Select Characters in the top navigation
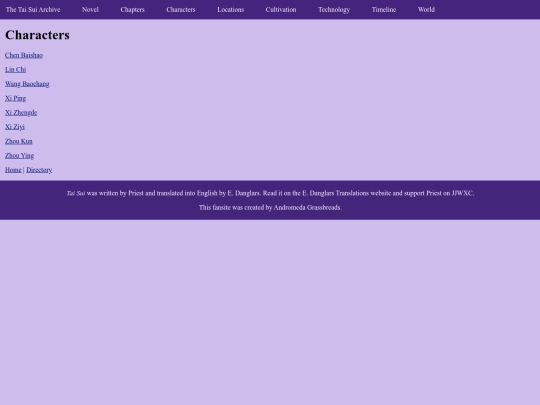This screenshot has width=540, height=405. [181, 10]
